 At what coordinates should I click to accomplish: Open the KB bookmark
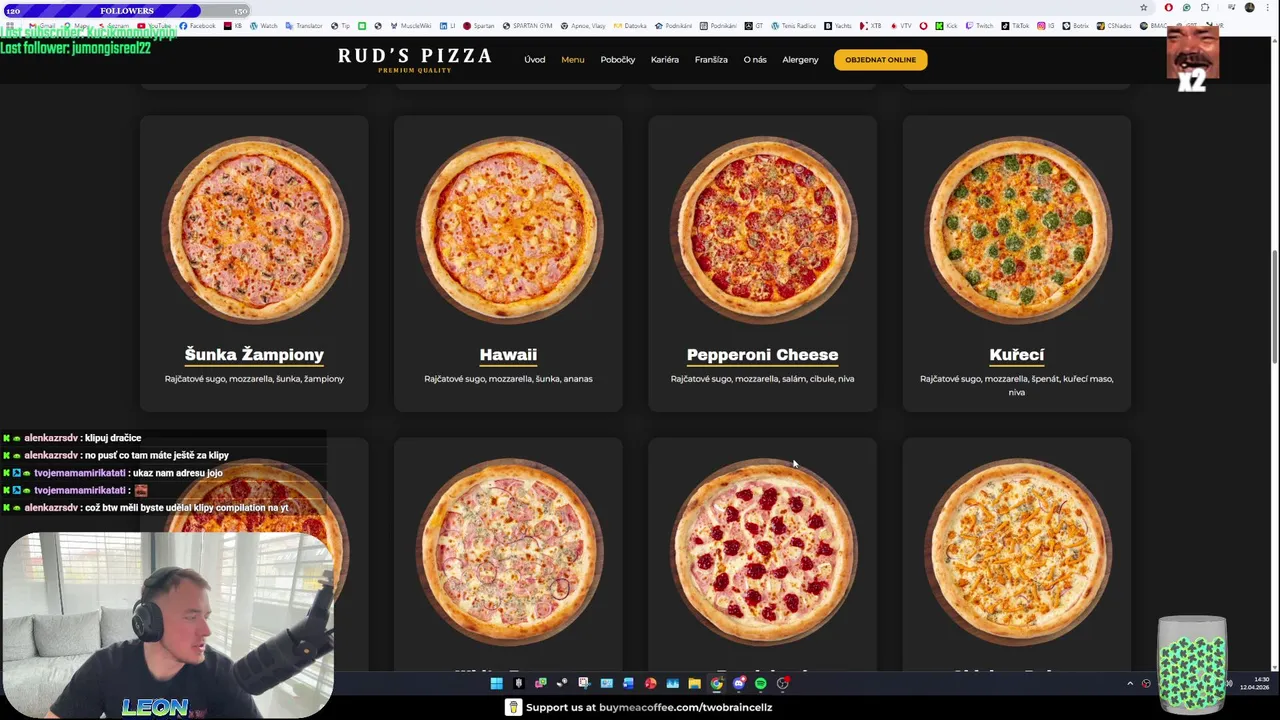click(233, 26)
